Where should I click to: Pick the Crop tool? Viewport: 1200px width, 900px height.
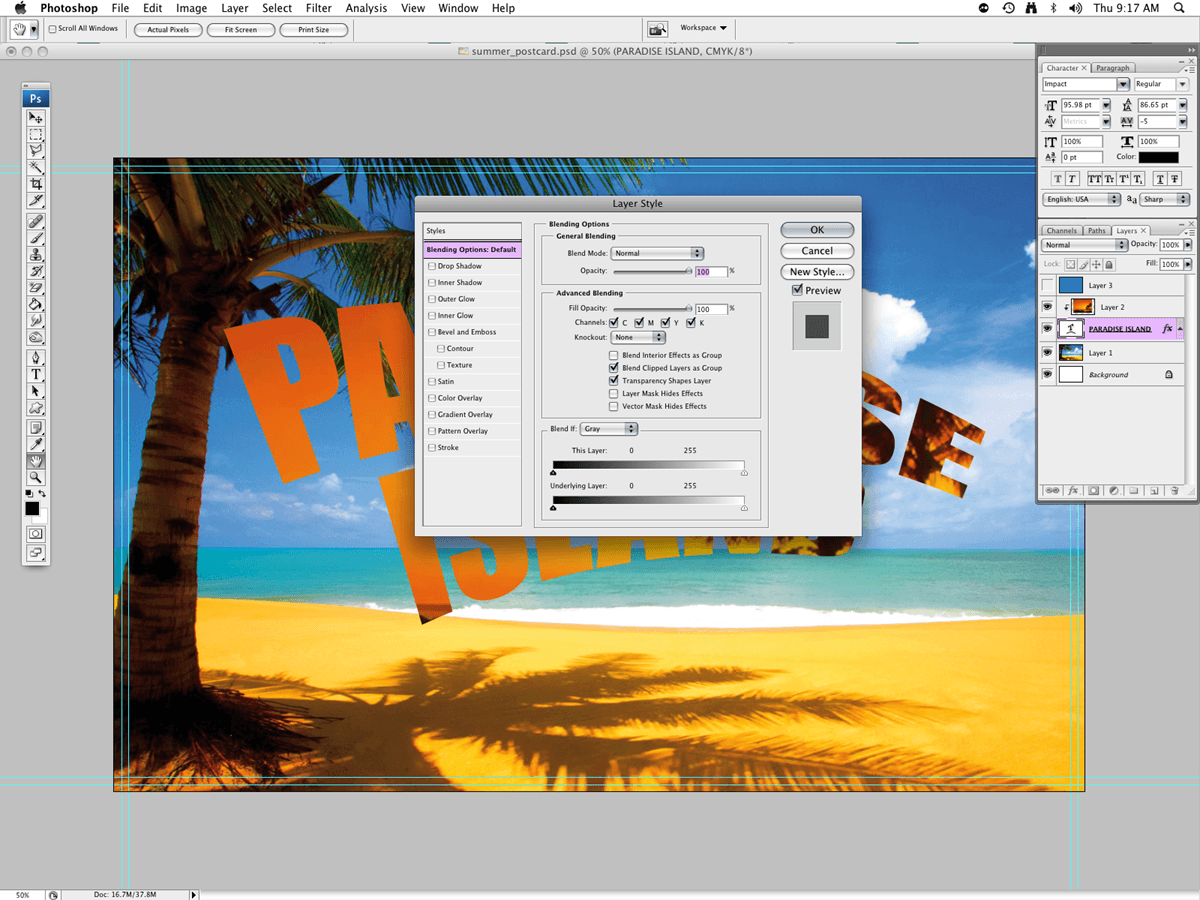tap(36, 184)
